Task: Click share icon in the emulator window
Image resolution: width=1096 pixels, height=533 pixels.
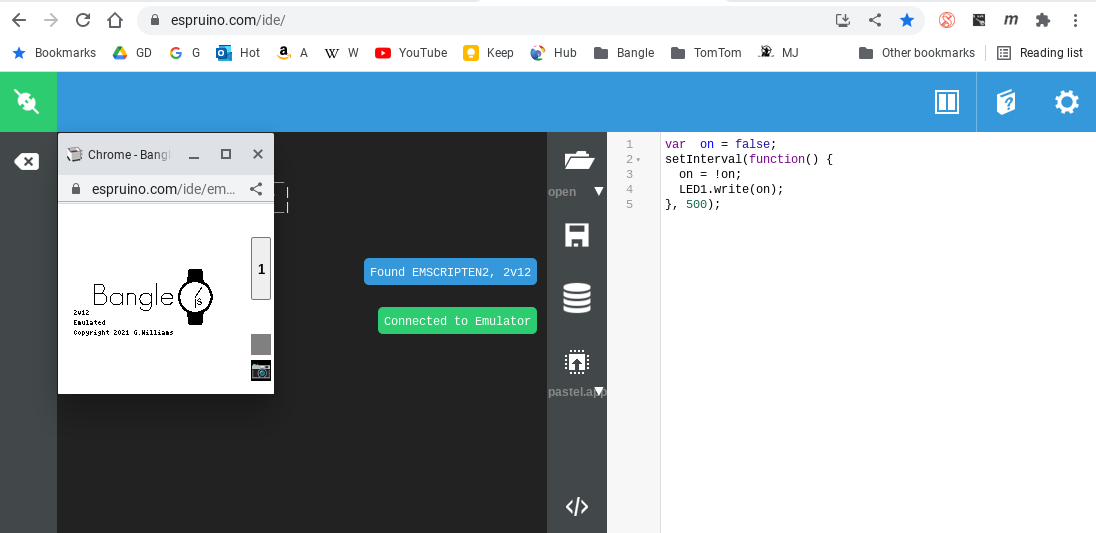Action: coord(257,189)
